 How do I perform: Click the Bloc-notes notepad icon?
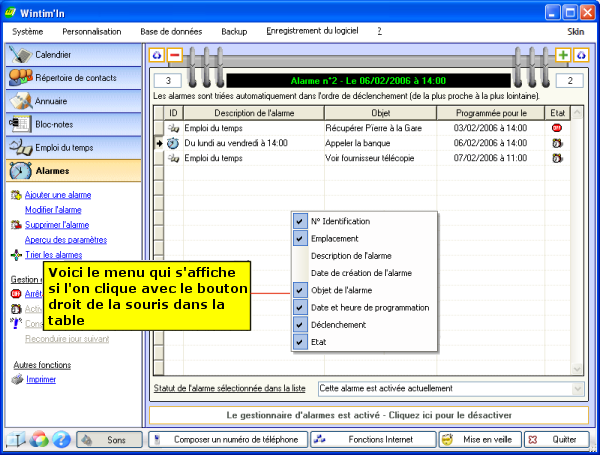(x=20, y=124)
